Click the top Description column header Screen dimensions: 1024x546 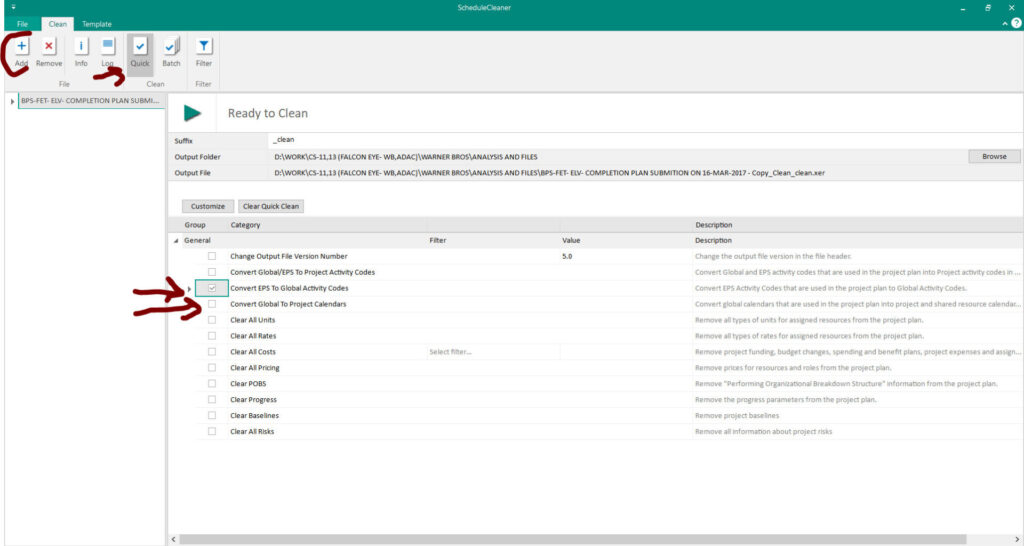713,225
